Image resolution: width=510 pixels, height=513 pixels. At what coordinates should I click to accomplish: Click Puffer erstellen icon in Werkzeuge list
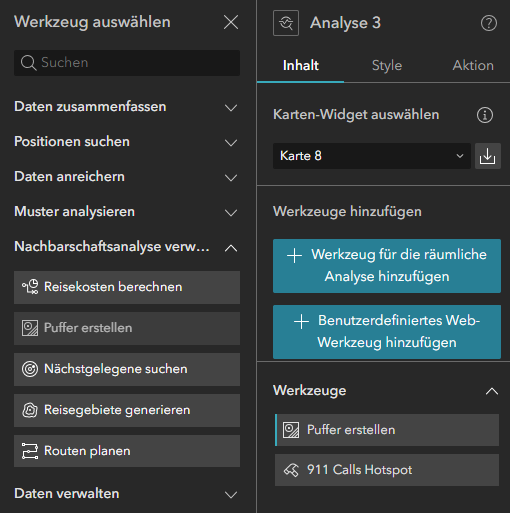point(291,430)
